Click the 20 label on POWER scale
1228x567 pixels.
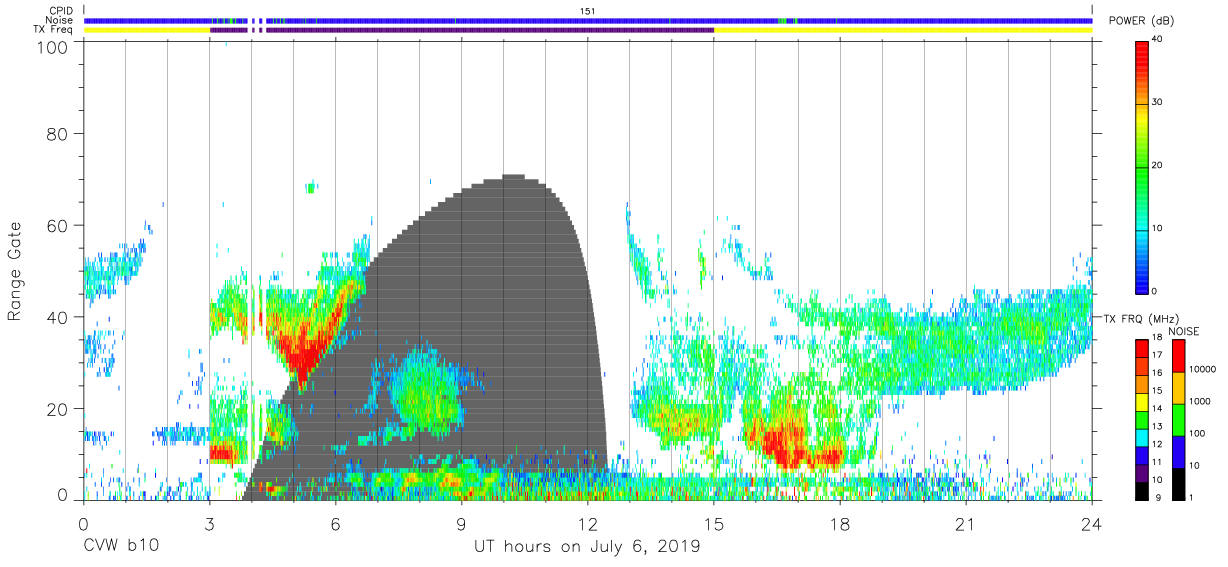(x=1159, y=165)
